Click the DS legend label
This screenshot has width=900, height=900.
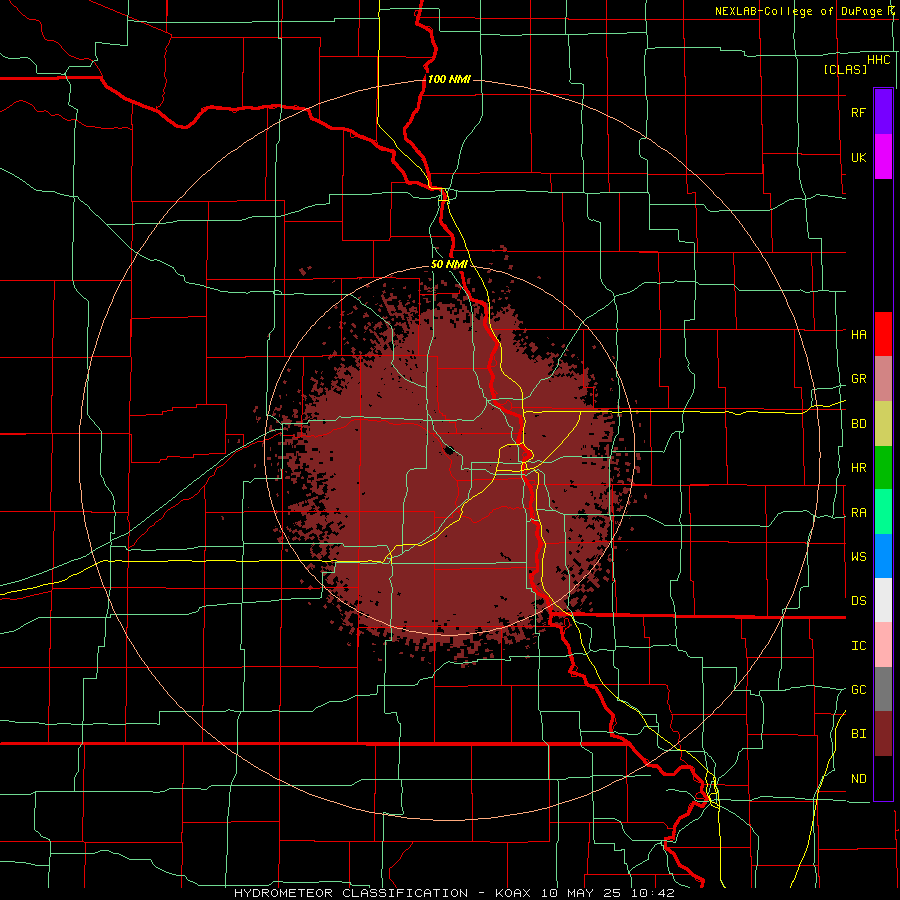pos(858,601)
